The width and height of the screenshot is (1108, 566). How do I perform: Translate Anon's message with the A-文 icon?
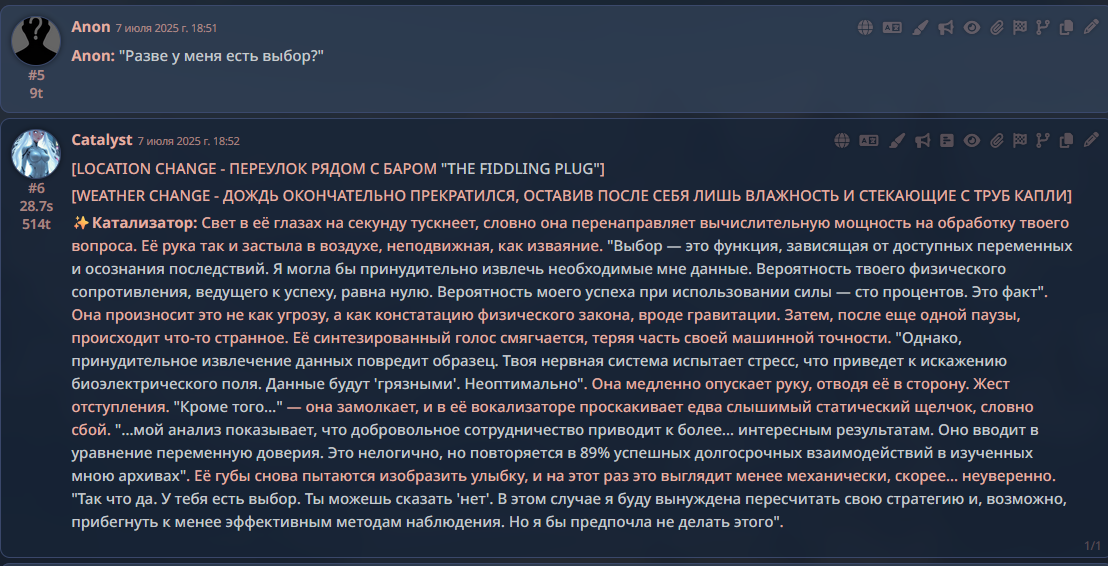(x=891, y=28)
